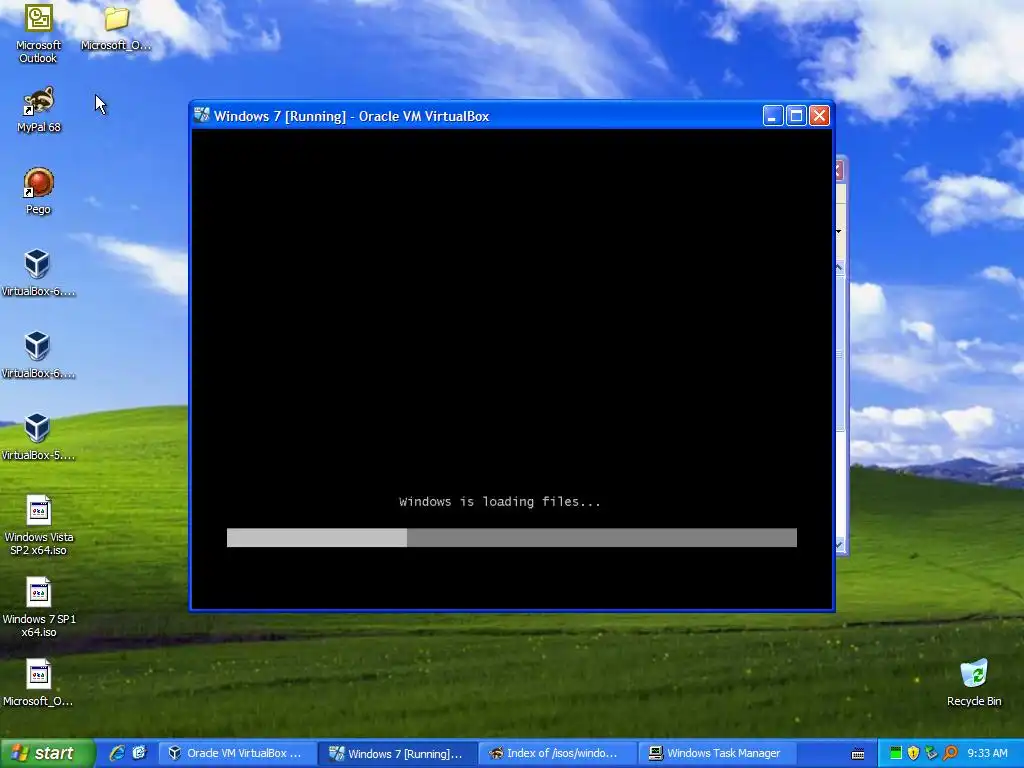1024x768 pixels.
Task: Click the 'Windows is loading files...' text
Action: click(500, 502)
